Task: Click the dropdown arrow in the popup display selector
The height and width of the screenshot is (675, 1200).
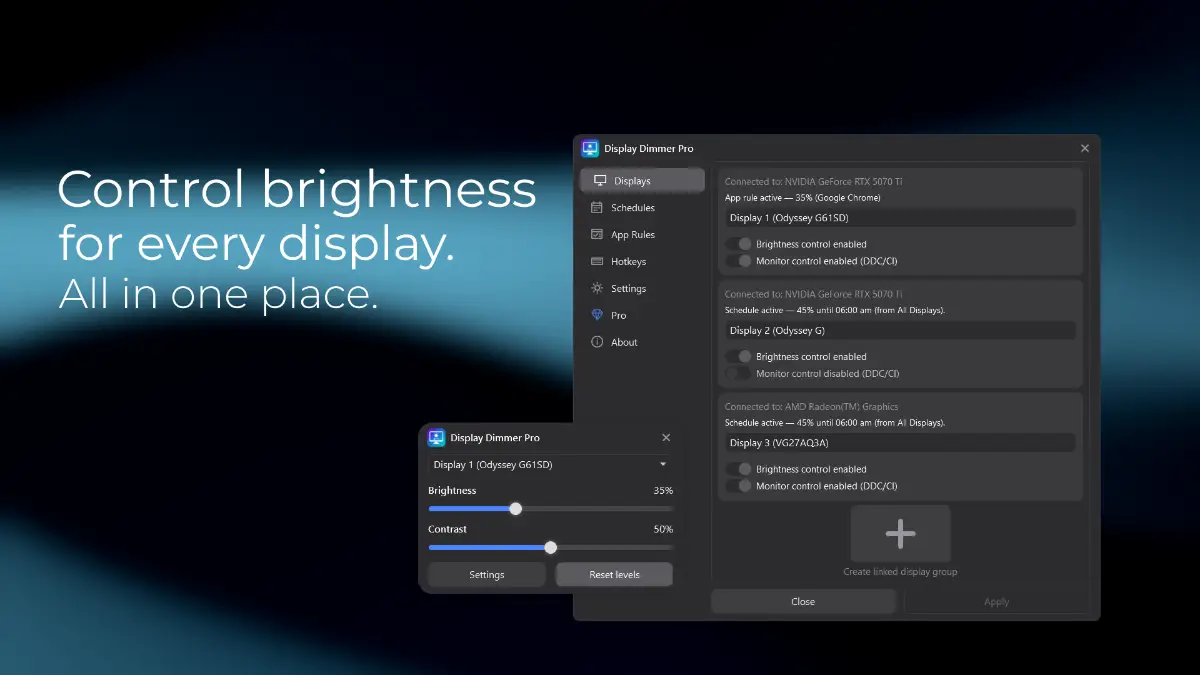Action: tap(662, 465)
